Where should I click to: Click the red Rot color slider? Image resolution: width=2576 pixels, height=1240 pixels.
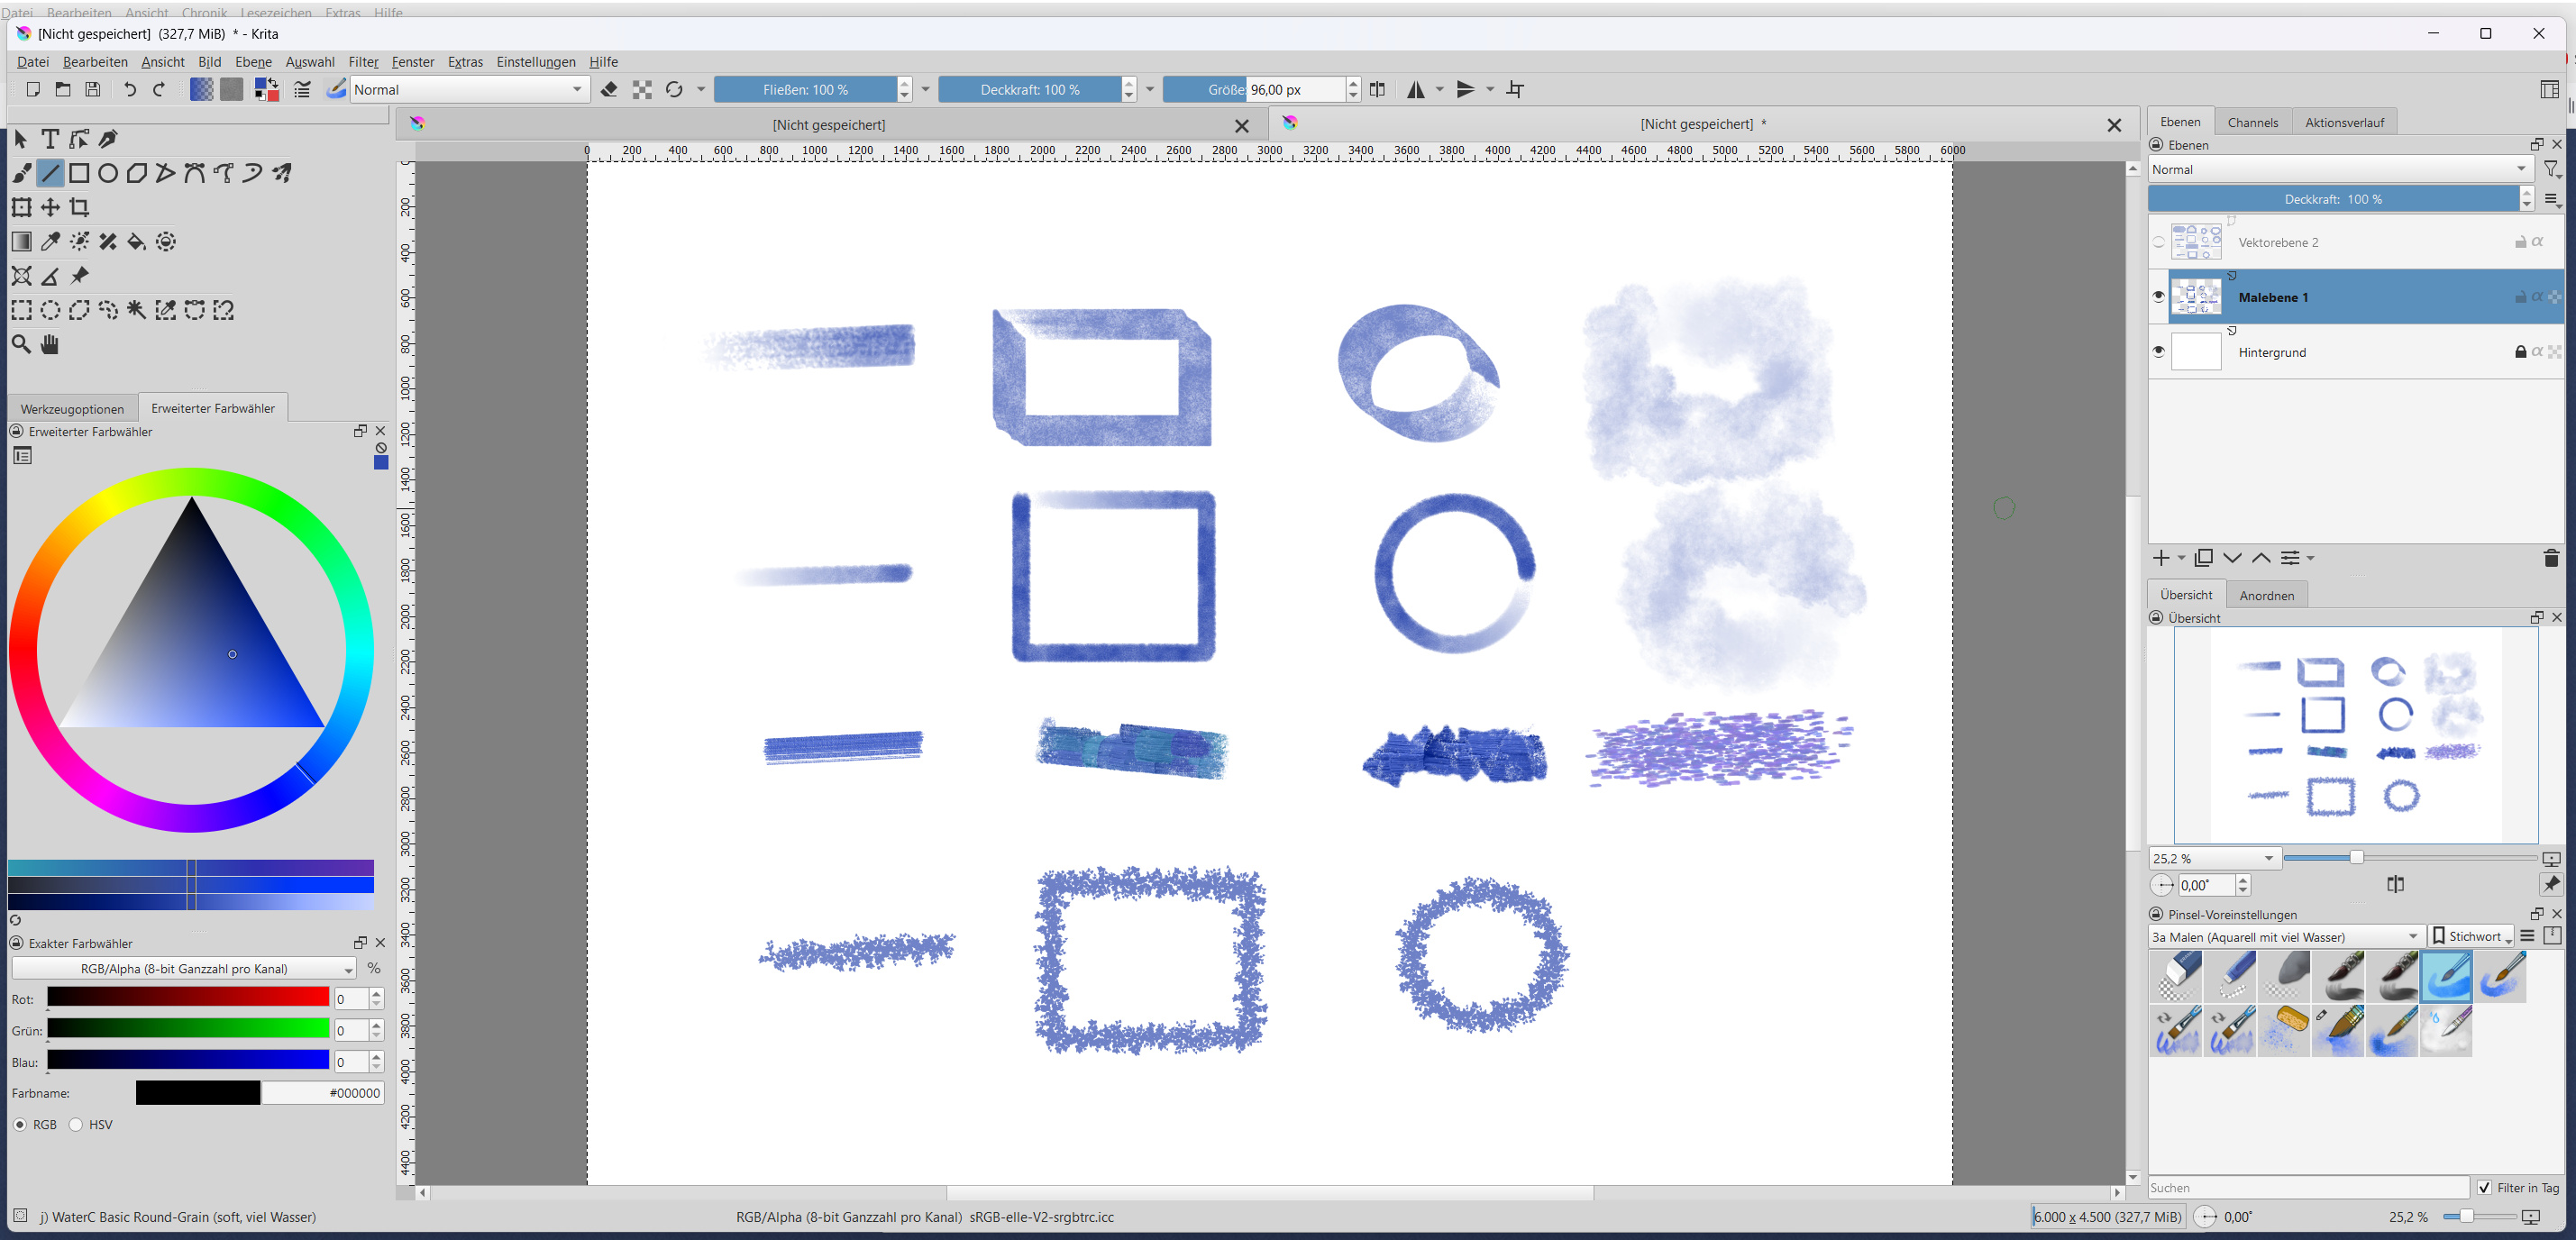(188, 998)
